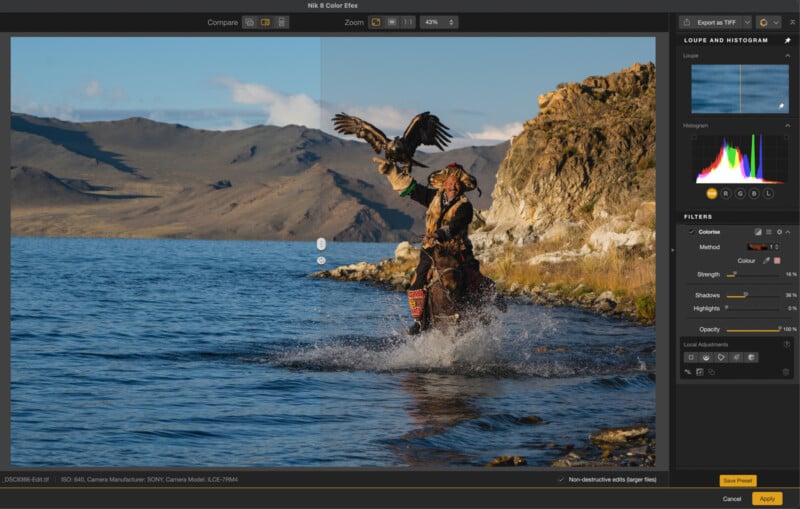The image size is (800, 509).
Task: Click the Loupe preview thumbnail
Action: 739,89
